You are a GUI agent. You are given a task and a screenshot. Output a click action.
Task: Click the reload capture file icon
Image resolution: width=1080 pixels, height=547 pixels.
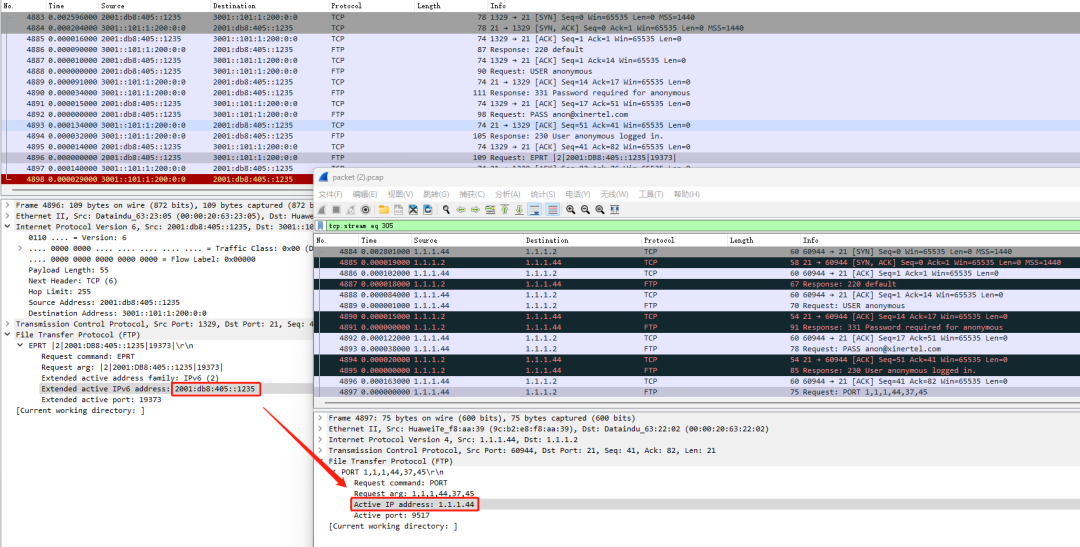[x=427, y=210]
